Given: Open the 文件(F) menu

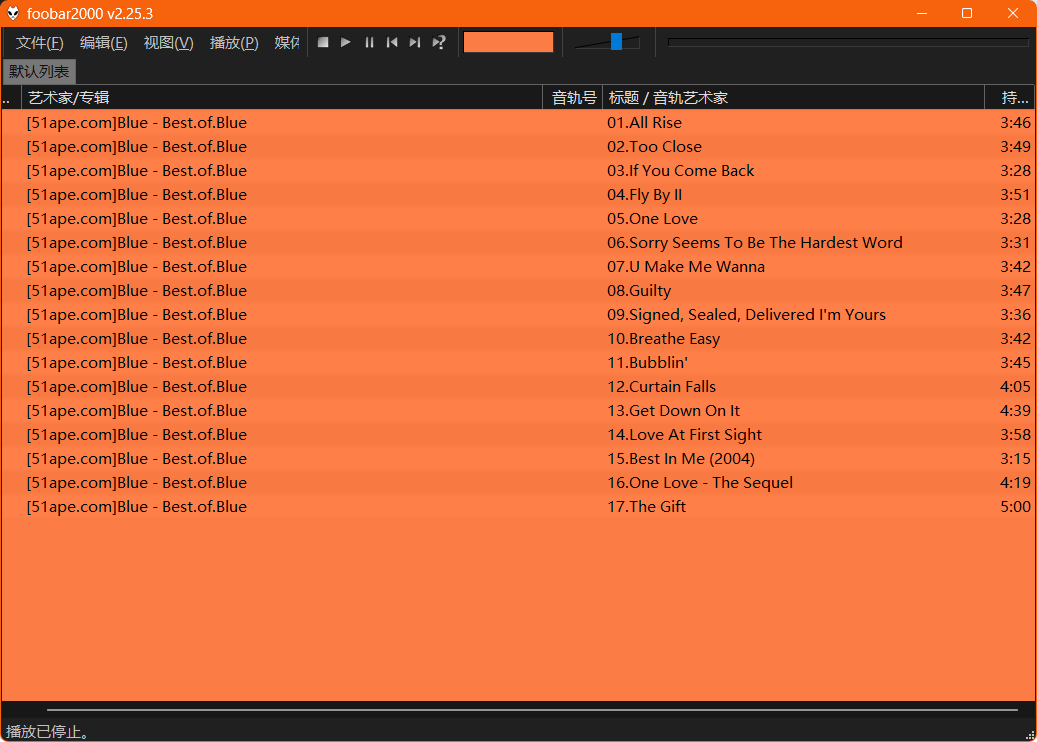Looking at the screenshot, I should (40, 43).
